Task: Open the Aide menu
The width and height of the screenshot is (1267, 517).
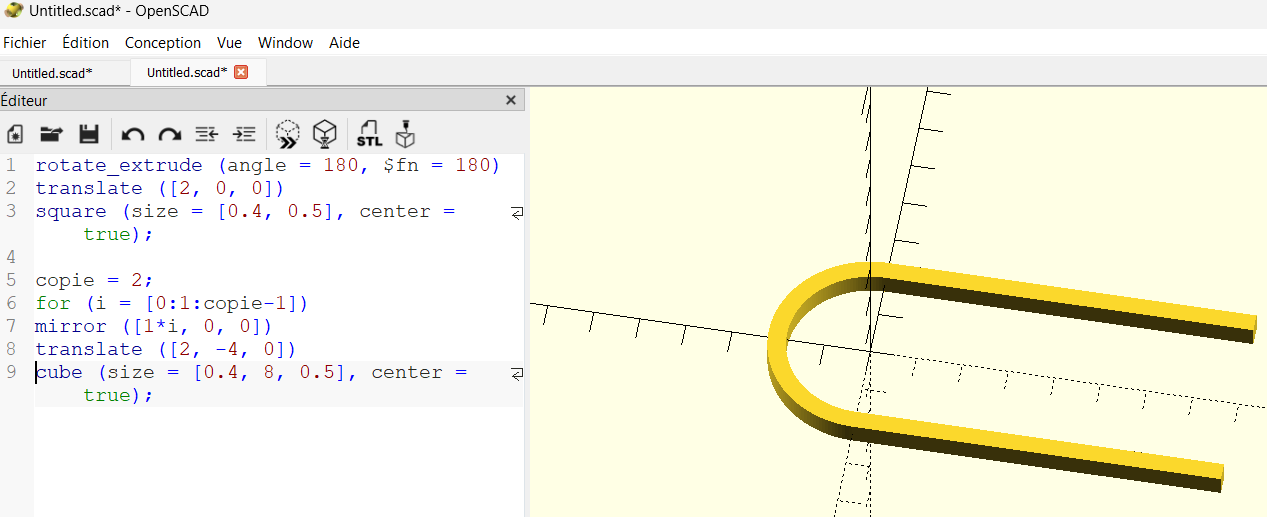Action: coord(345,43)
